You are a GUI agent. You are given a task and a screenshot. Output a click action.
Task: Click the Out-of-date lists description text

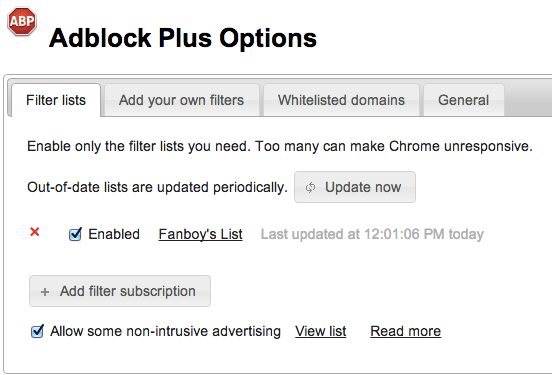(x=157, y=187)
